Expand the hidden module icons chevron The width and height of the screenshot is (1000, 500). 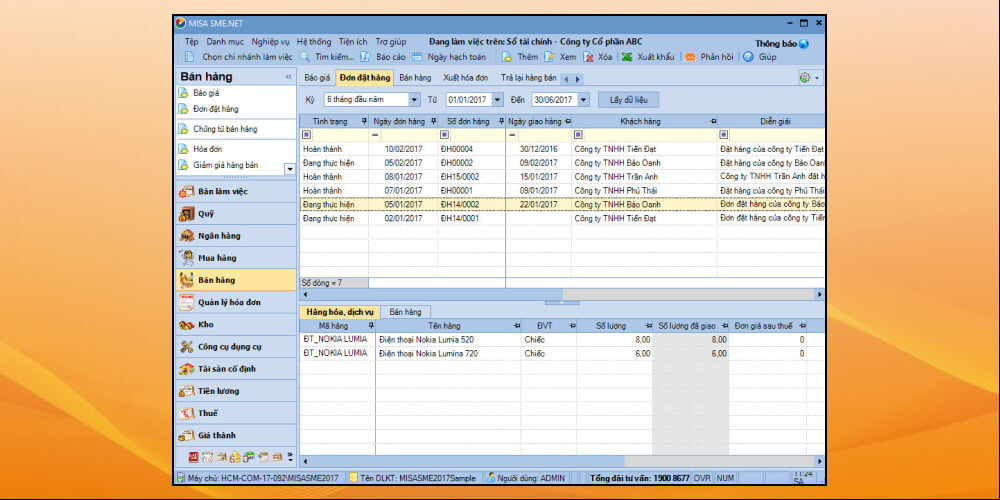[x=290, y=457]
